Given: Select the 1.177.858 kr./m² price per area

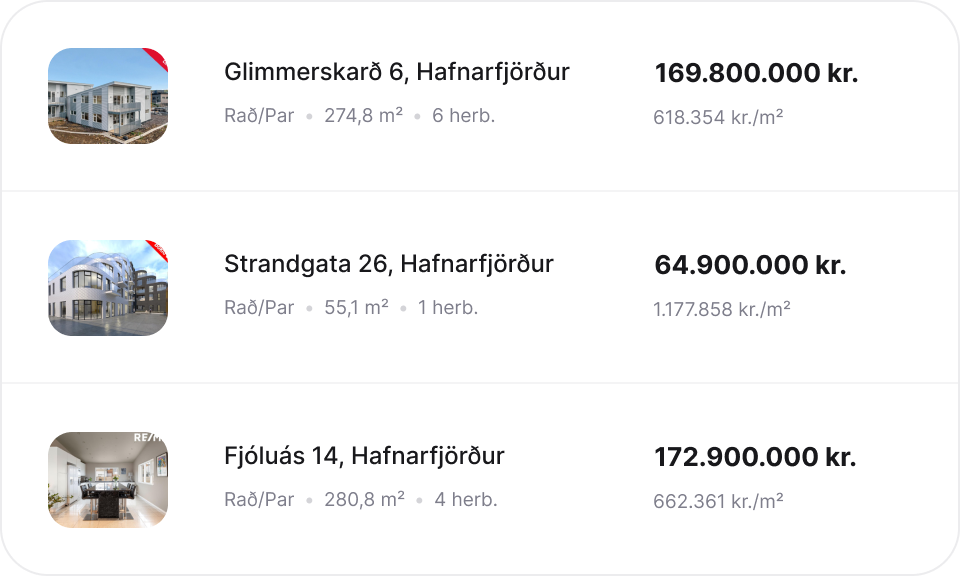Looking at the screenshot, I should click(722, 309).
